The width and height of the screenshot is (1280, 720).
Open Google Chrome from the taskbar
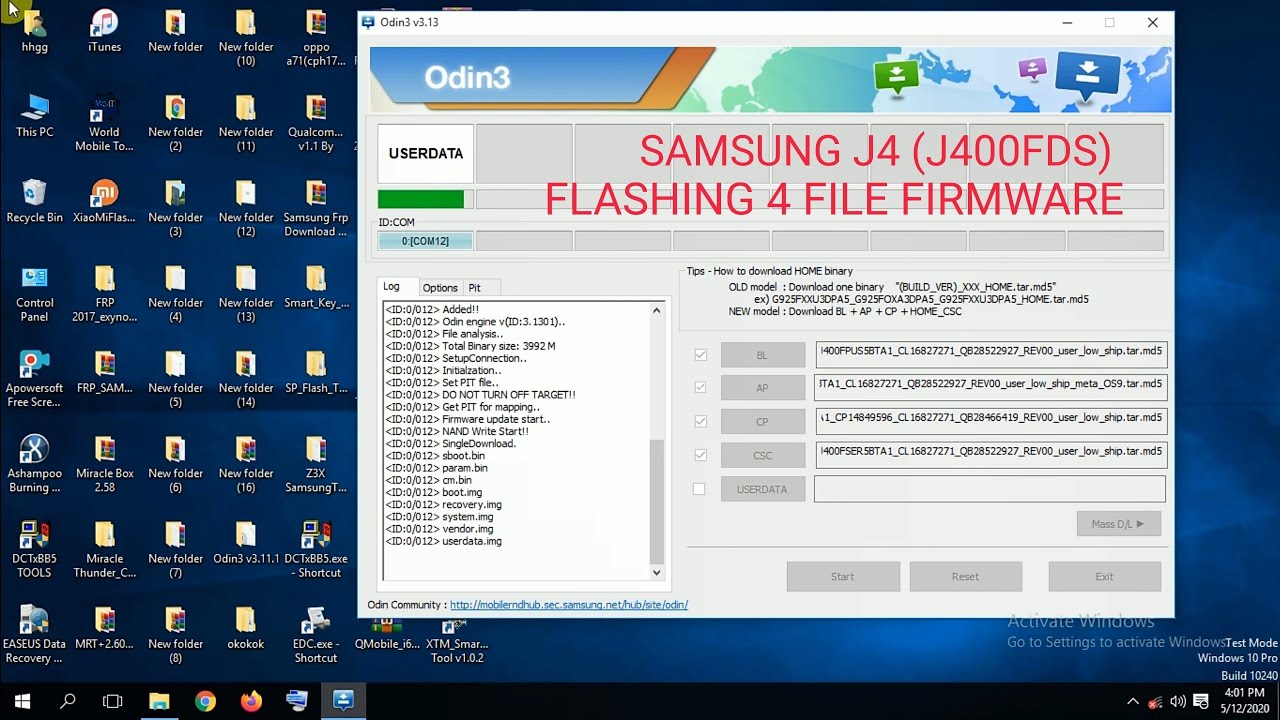click(205, 701)
